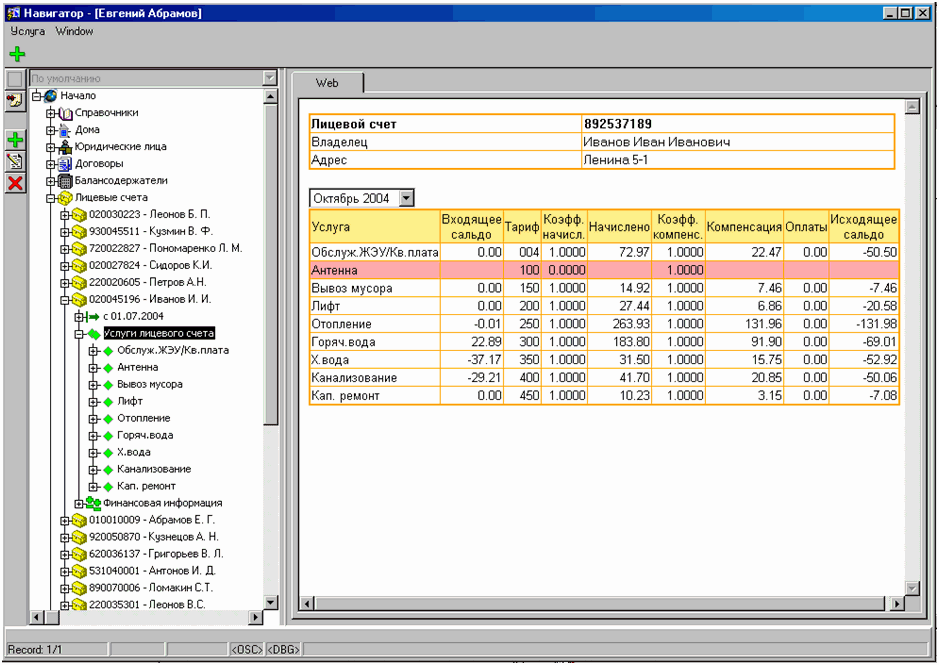Expand the Юридические лица tree node
939x665 pixels.
point(51,147)
